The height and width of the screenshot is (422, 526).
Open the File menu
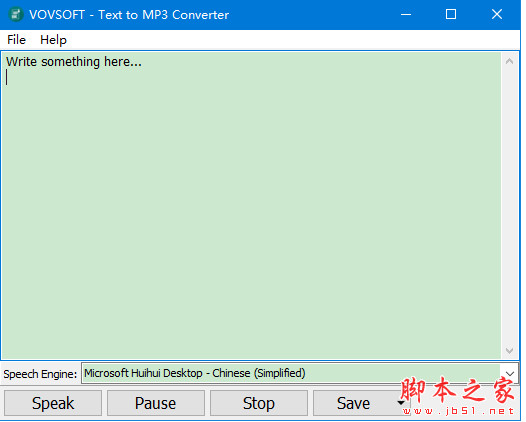[x=16, y=40]
